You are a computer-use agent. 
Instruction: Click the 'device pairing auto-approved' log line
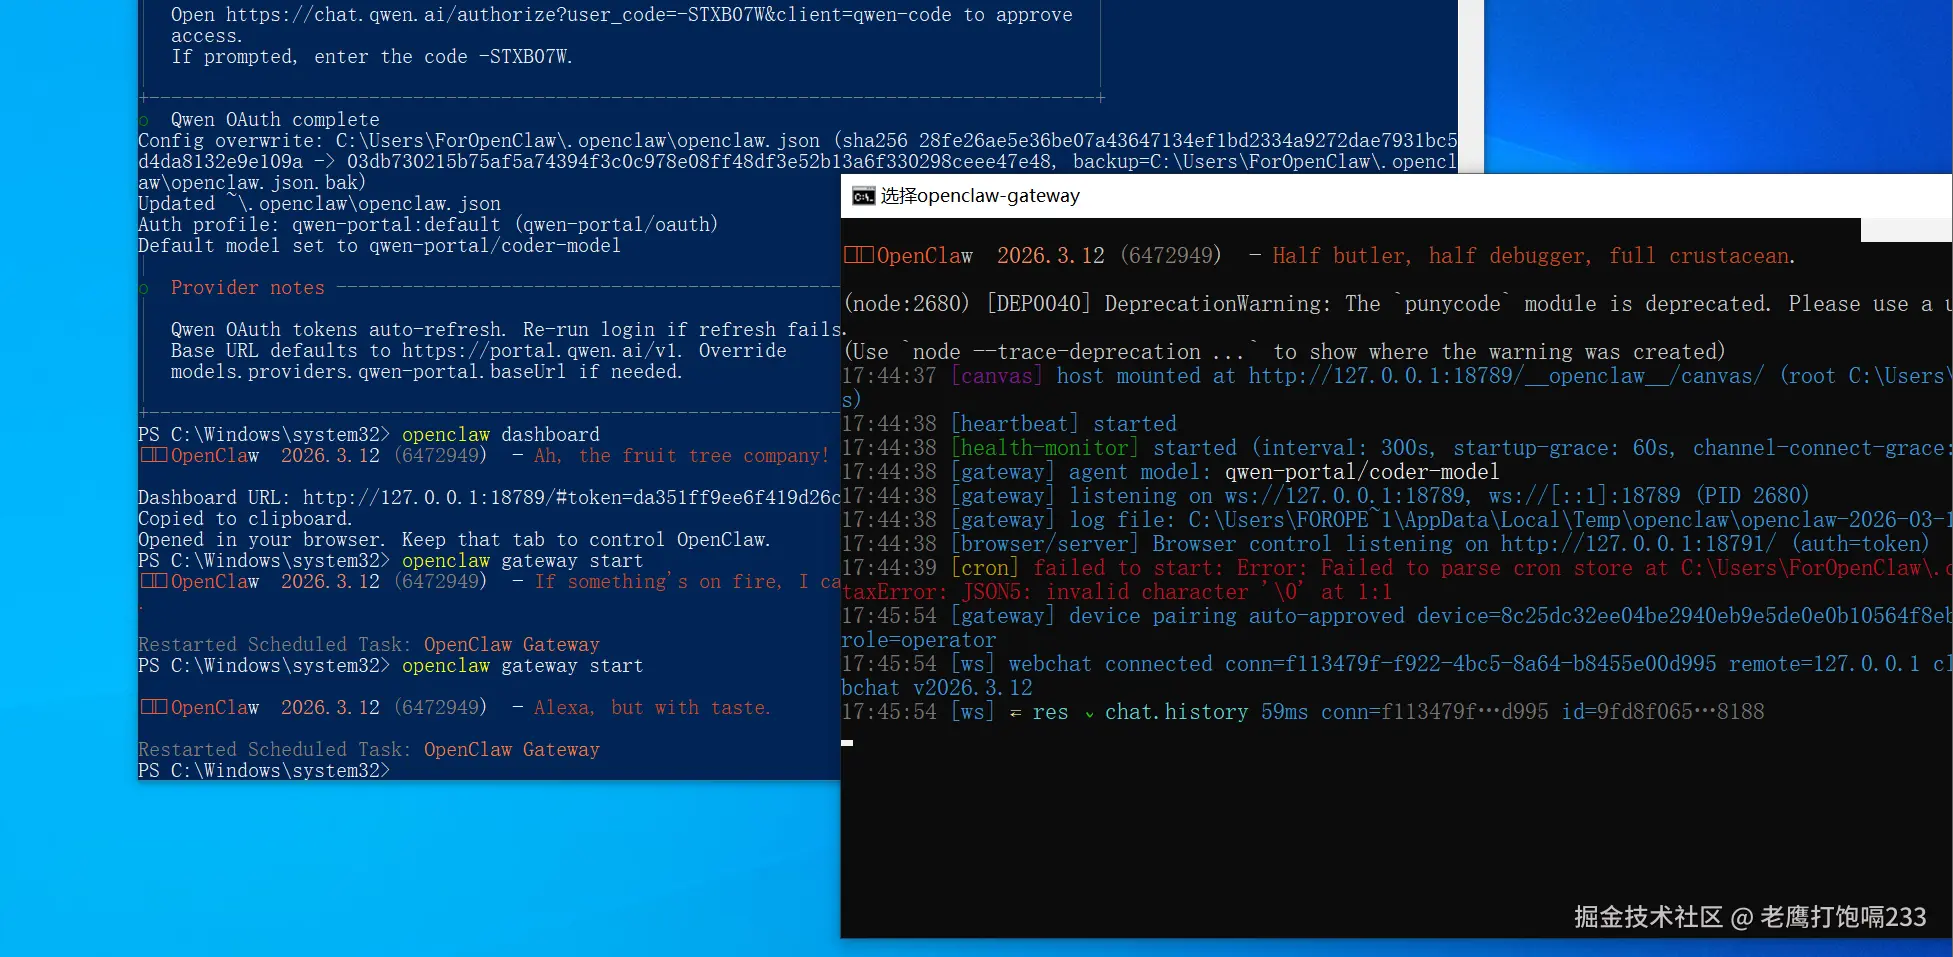point(1397,616)
